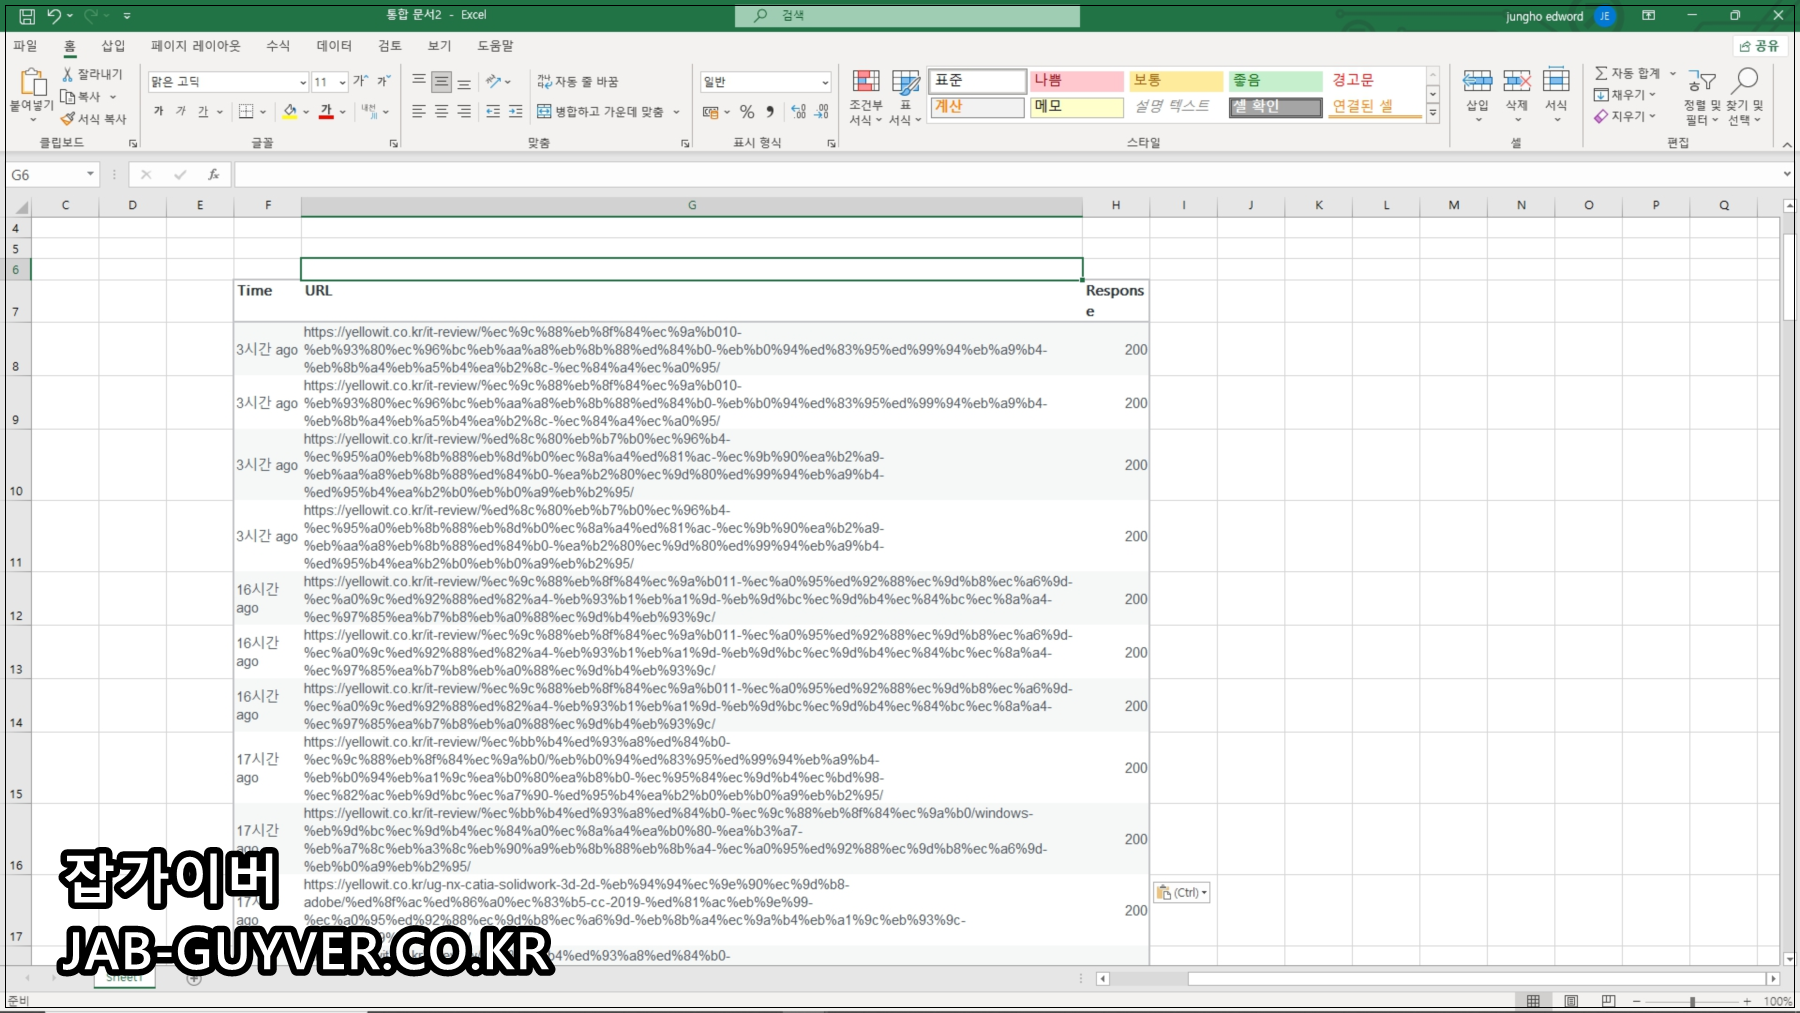Apply percent style icon
The image size is (1800, 1013).
pos(747,112)
